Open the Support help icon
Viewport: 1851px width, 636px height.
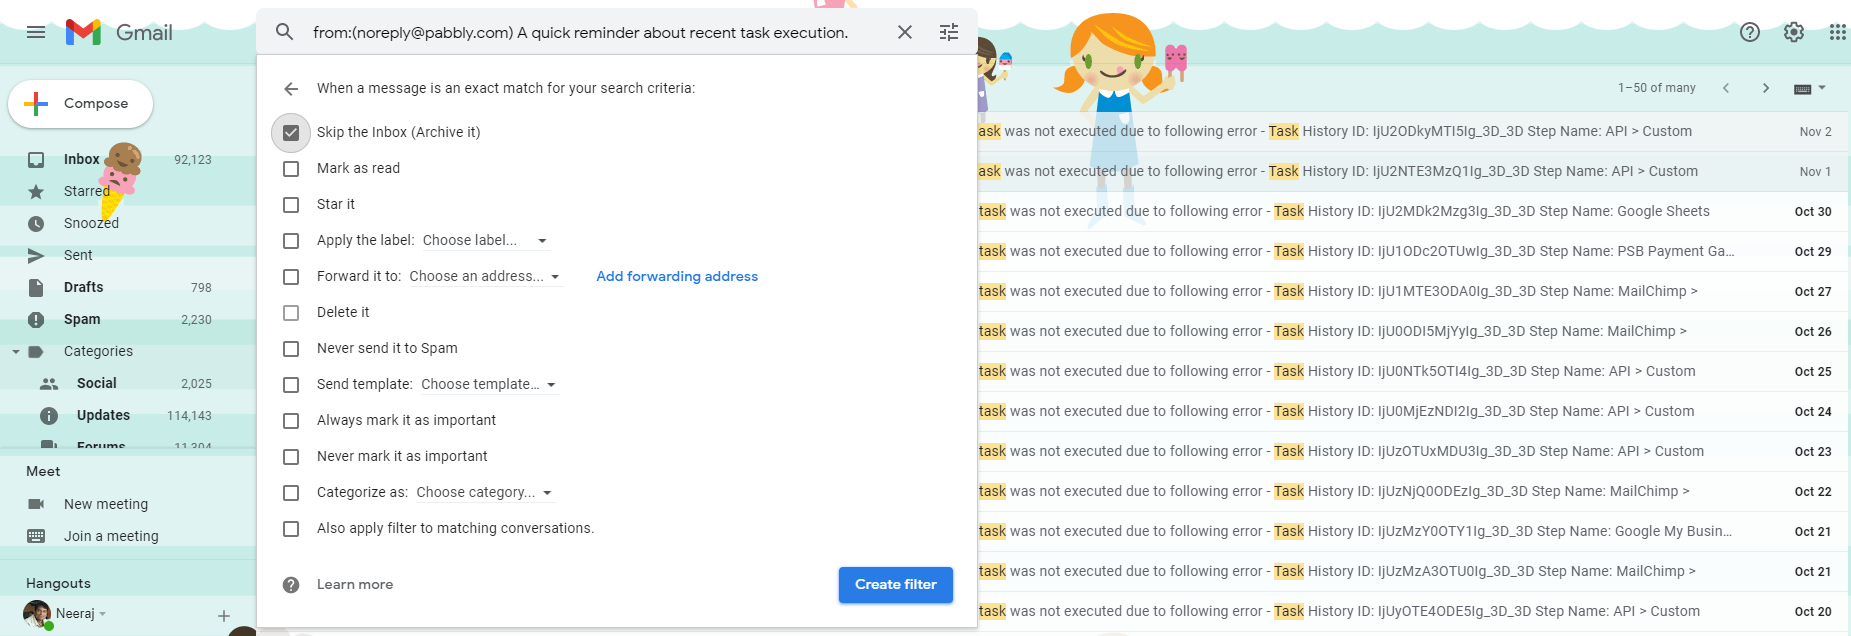(x=1750, y=32)
